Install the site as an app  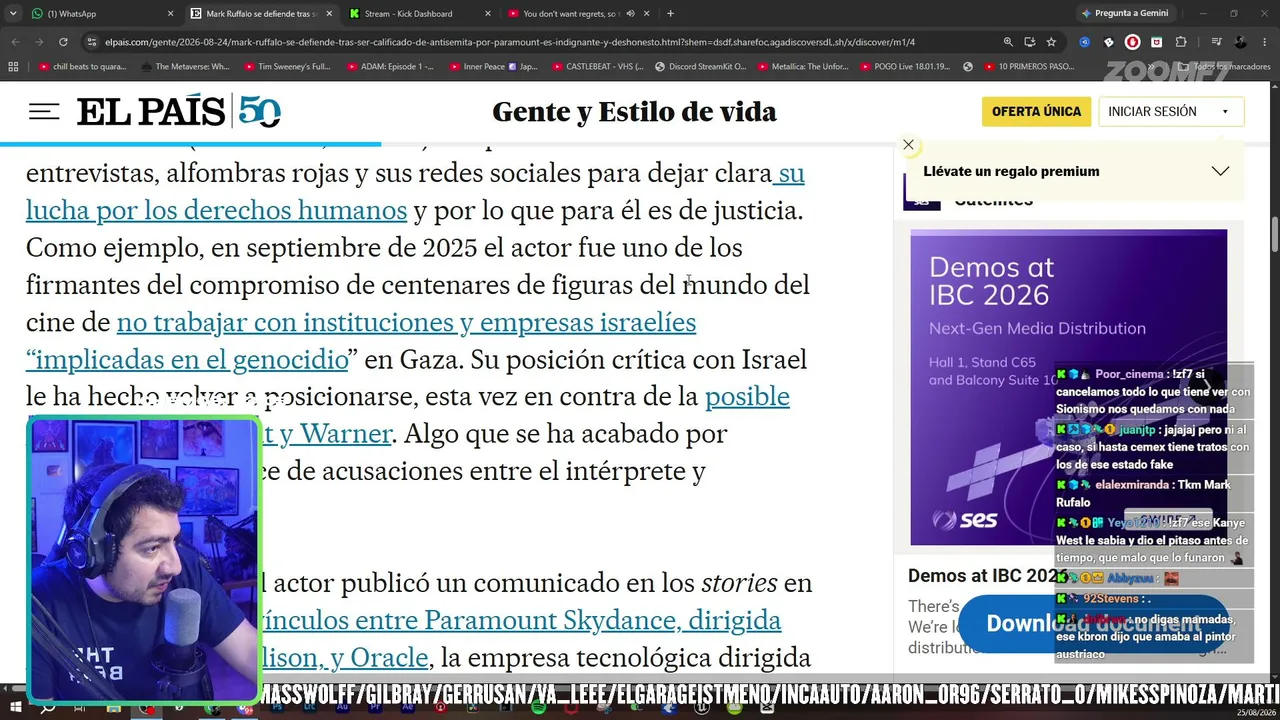tap(1030, 42)
